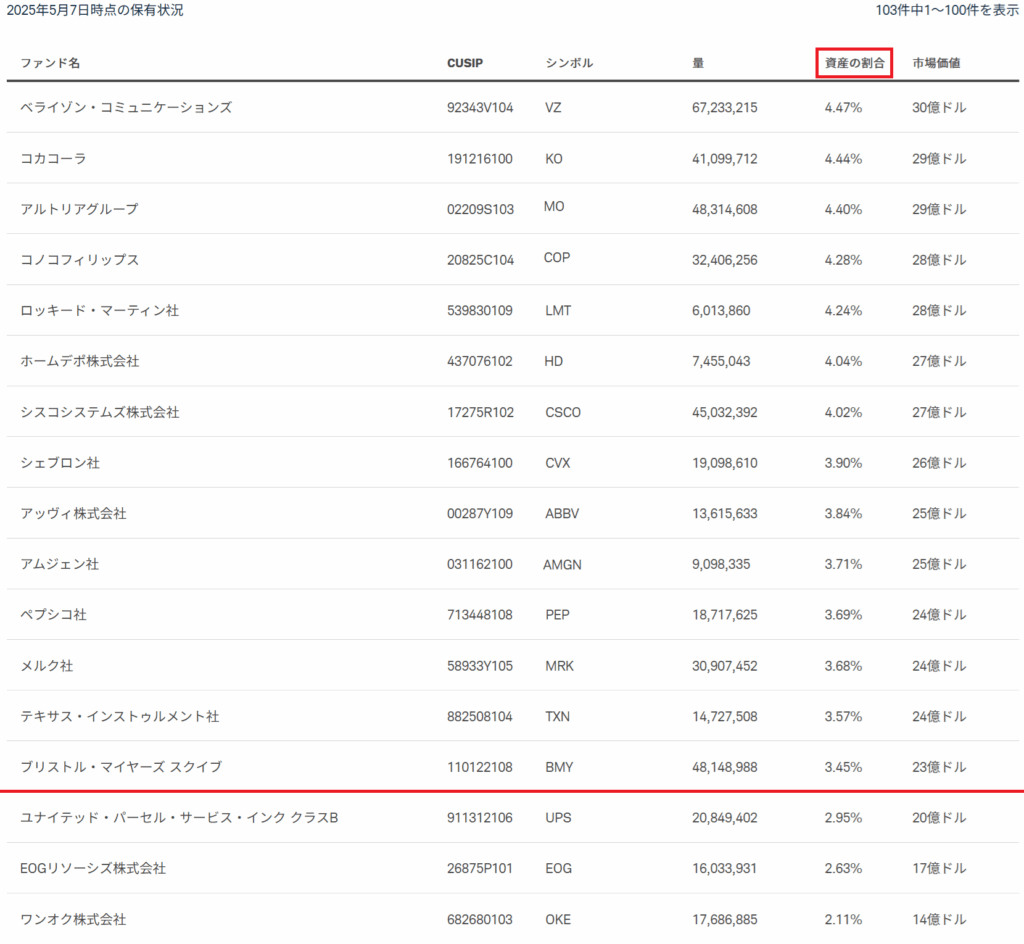
Task: Select the CUSIP value 437076102
Action: tap(480, 361)
